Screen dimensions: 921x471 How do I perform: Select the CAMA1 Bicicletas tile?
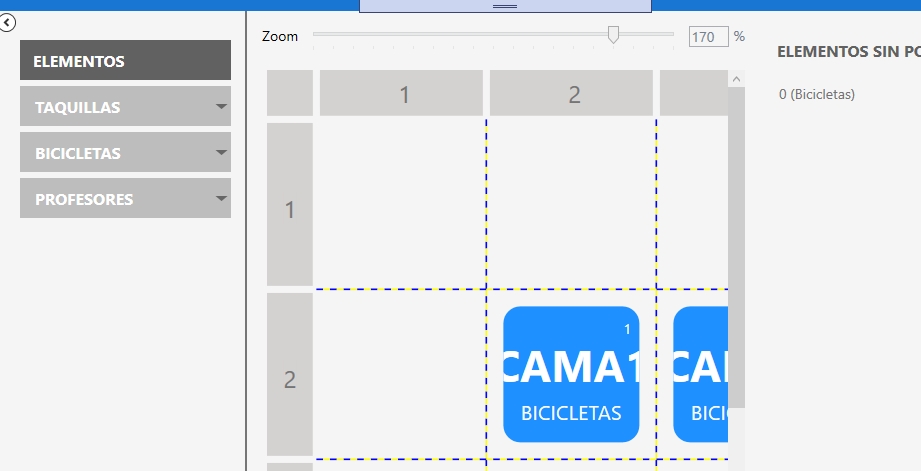pos(571,374)
